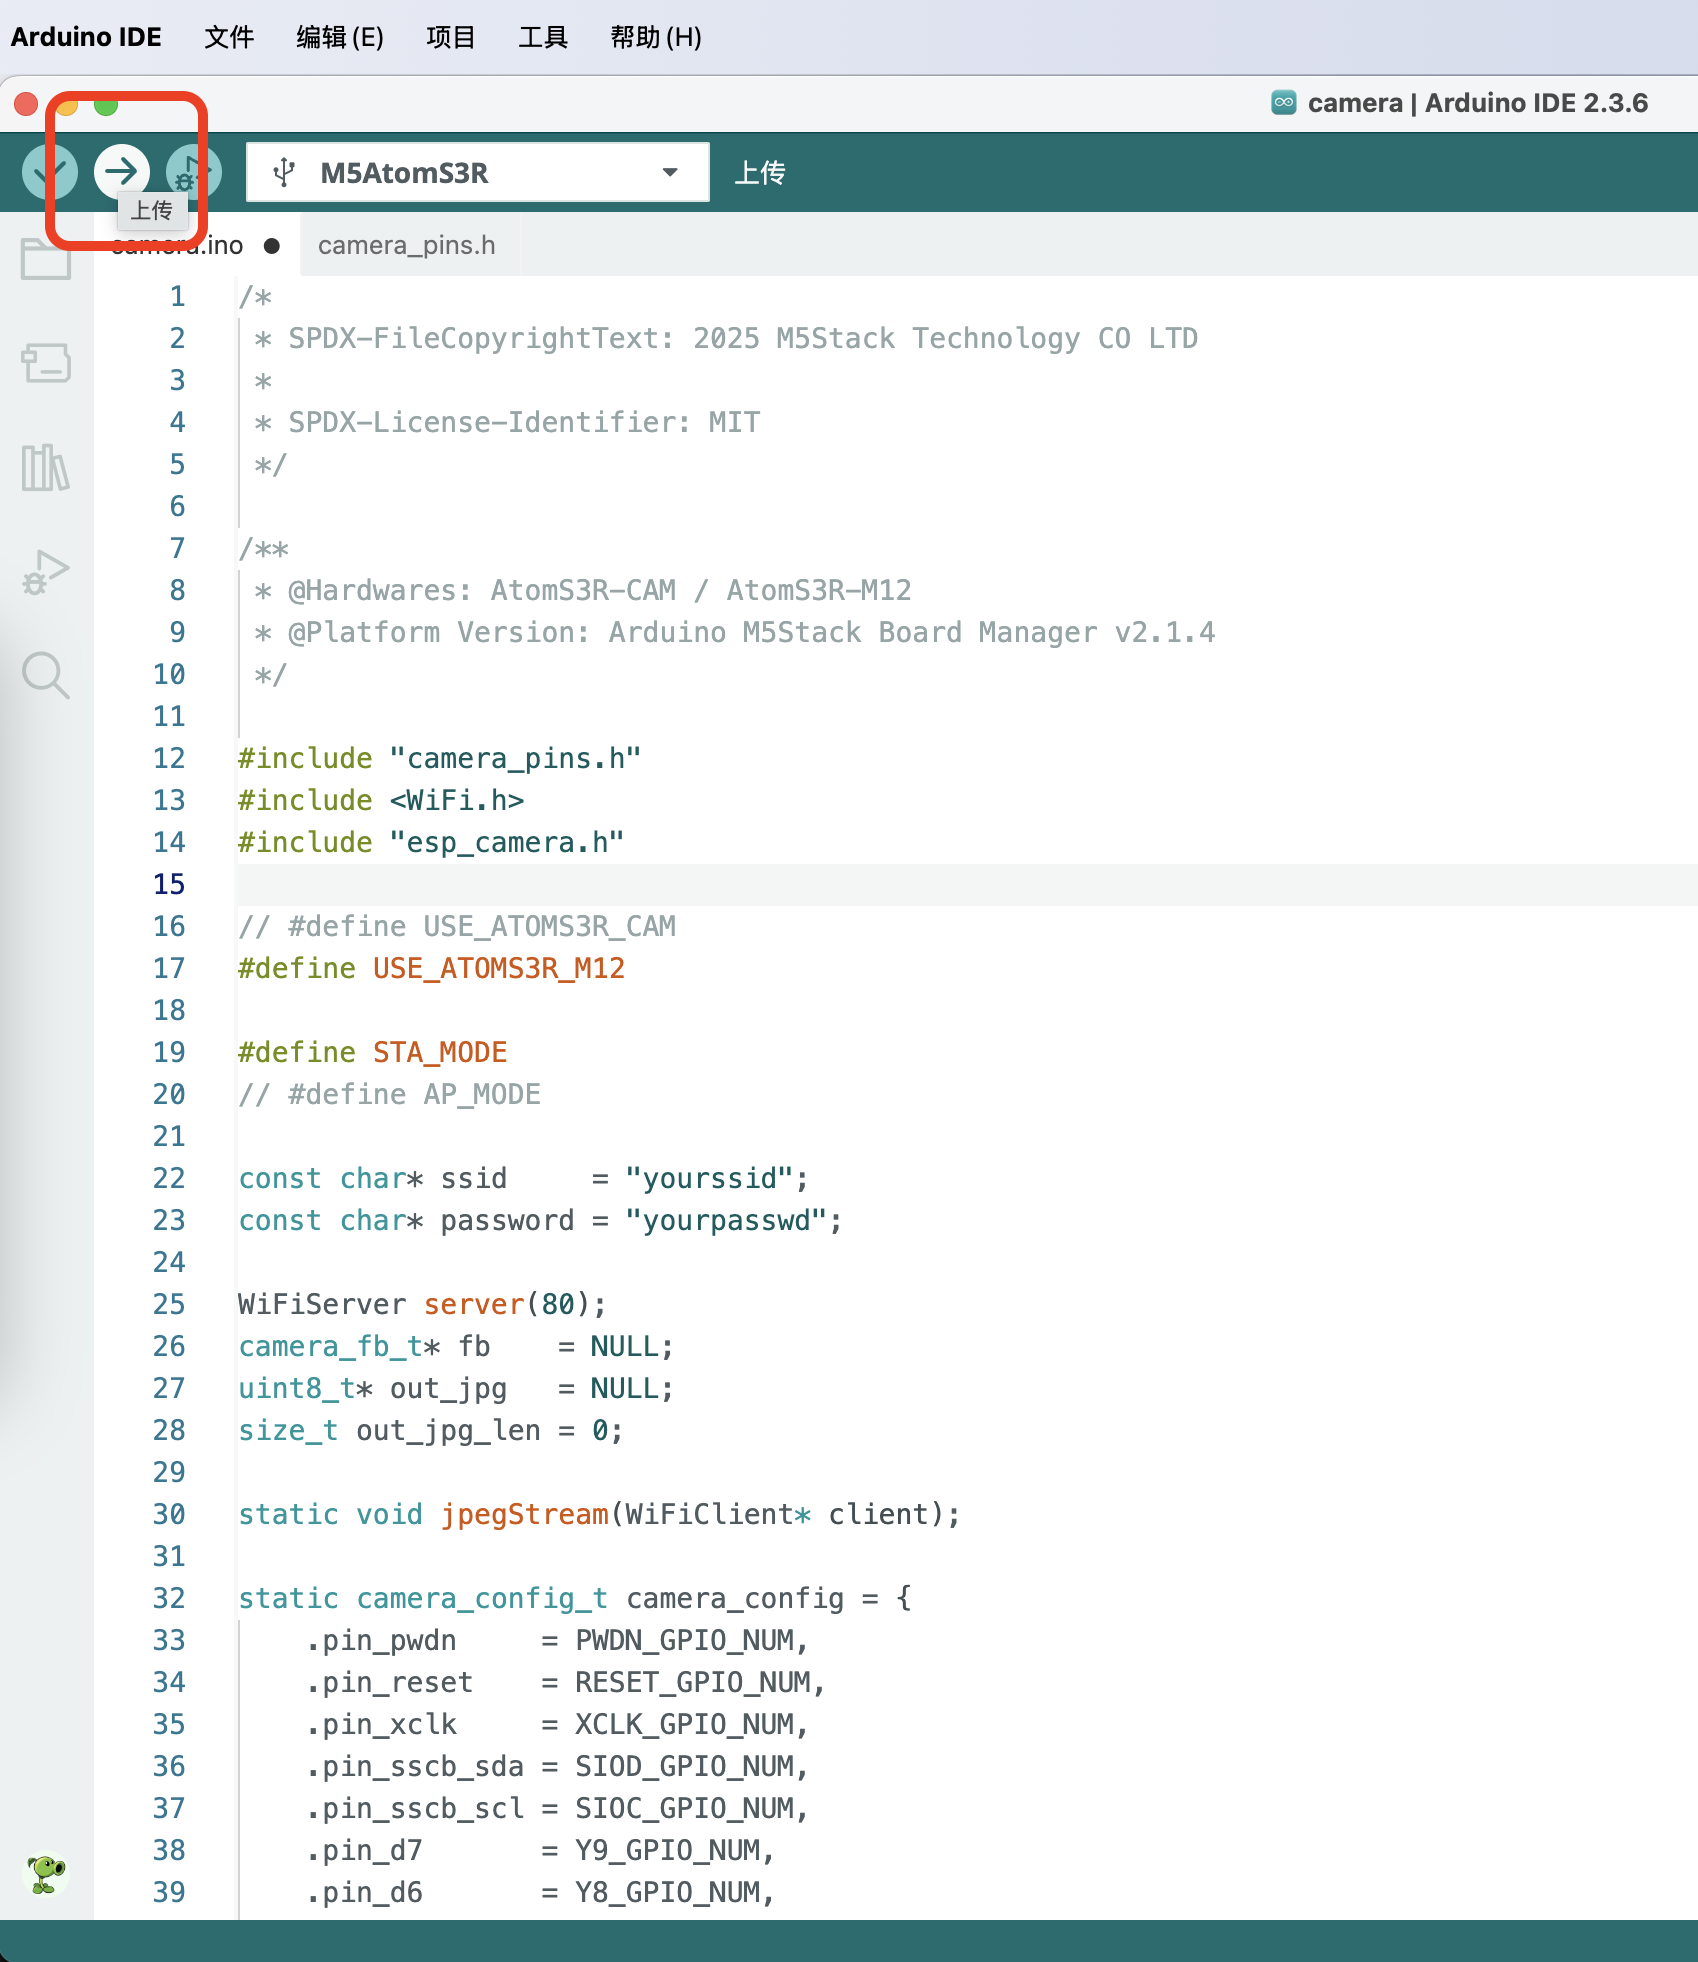Image resolution: width=1698 pixels, height=1962 pixels.
Task: Click the #include <WiFi.h> line
Action: click(x=381, y=800)
